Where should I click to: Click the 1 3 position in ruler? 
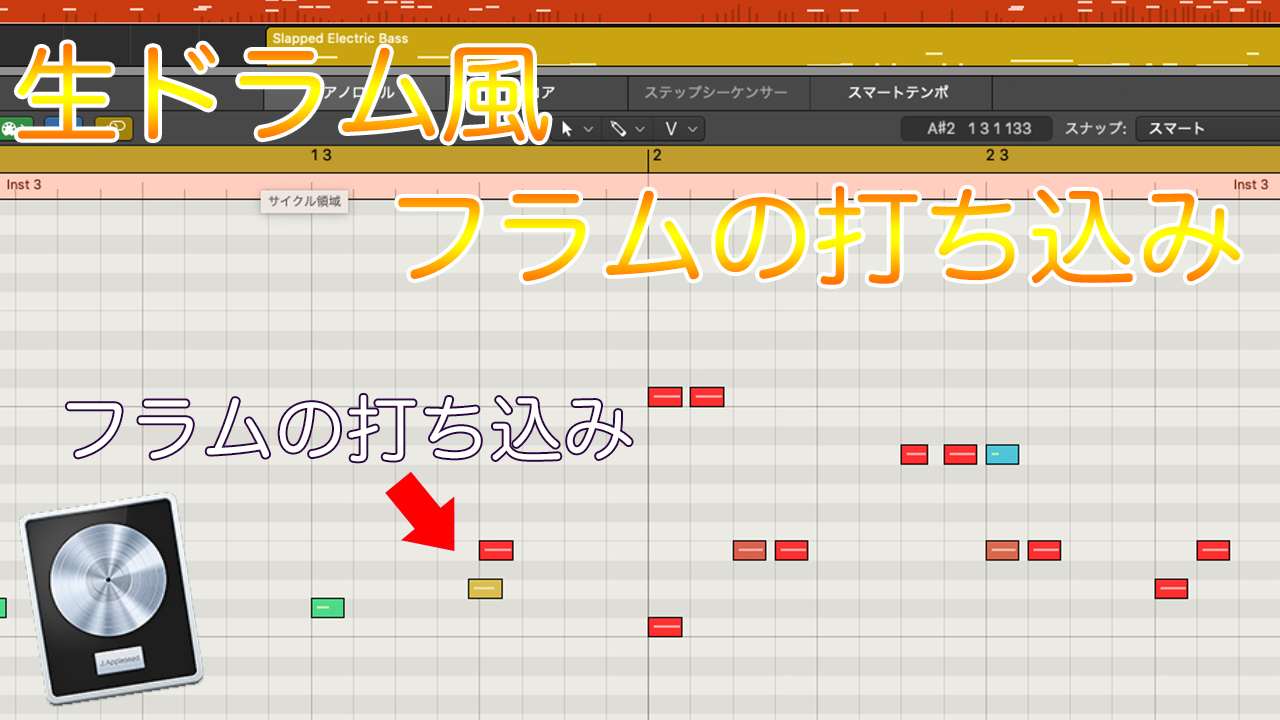click(320, 155)
